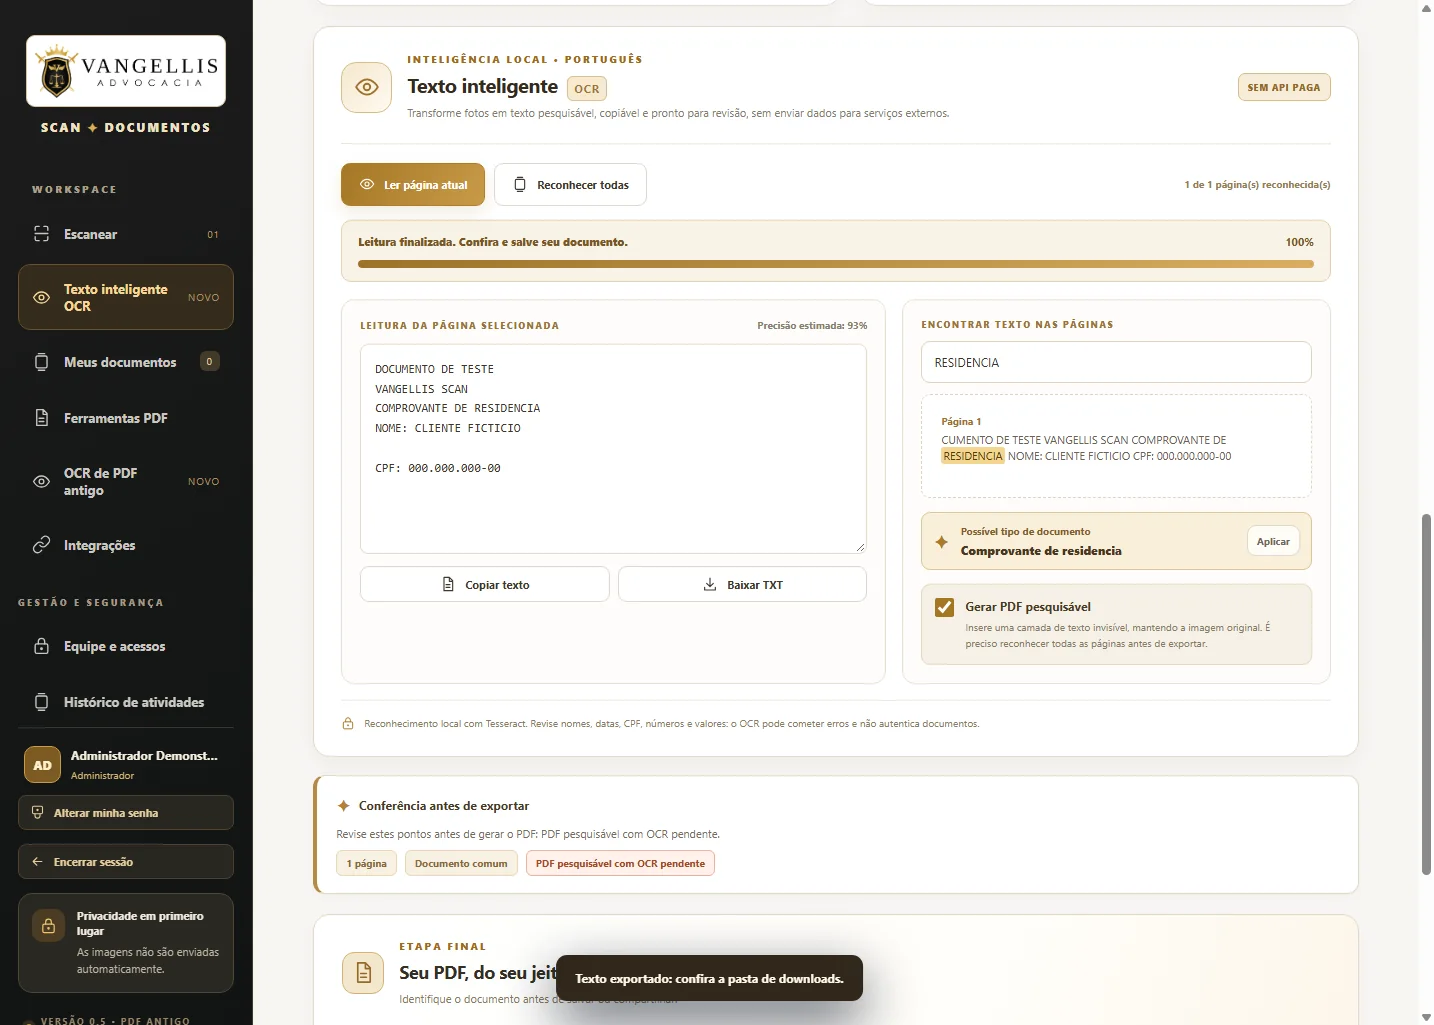Open Meus documentos in the sidebar
This screenshot has height=1025, width=1434.
(126, 362)
